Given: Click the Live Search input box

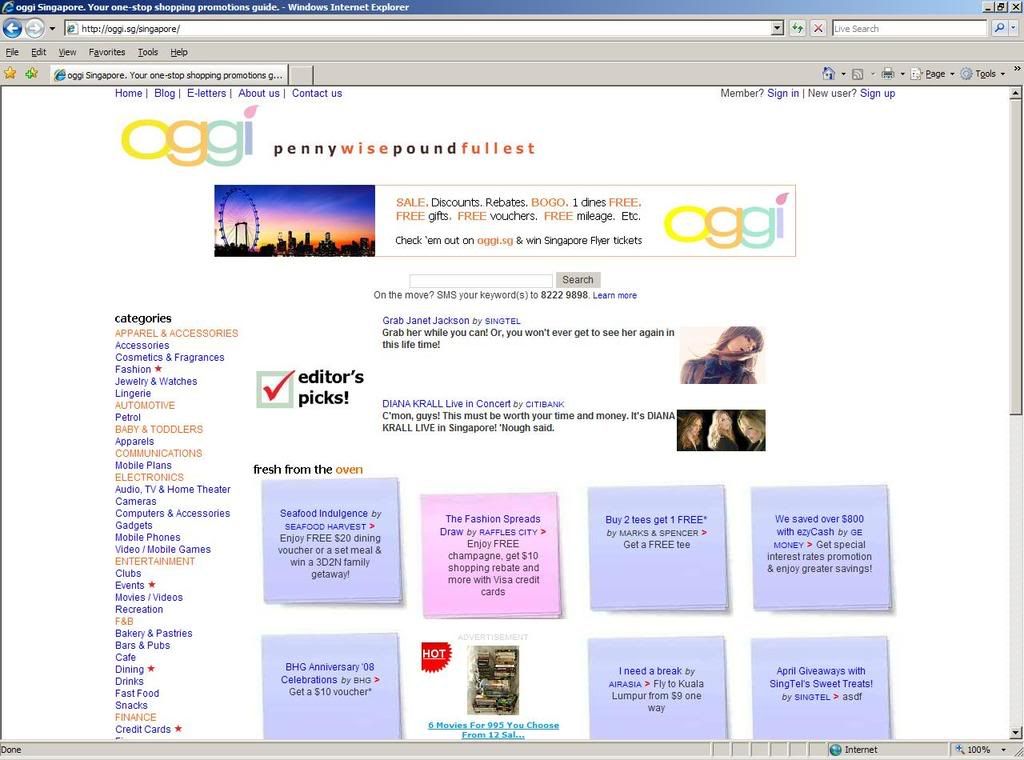Looking at the screenshot, I should (909, 28).
